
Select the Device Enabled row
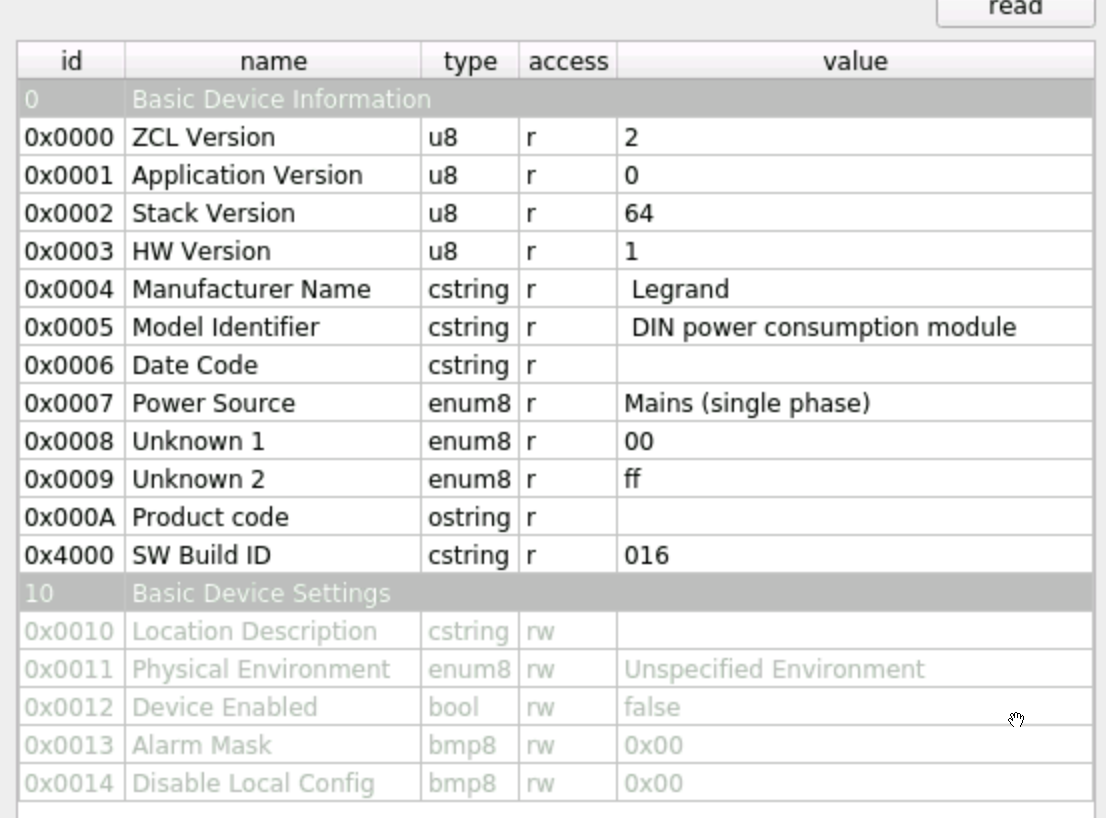556,707
